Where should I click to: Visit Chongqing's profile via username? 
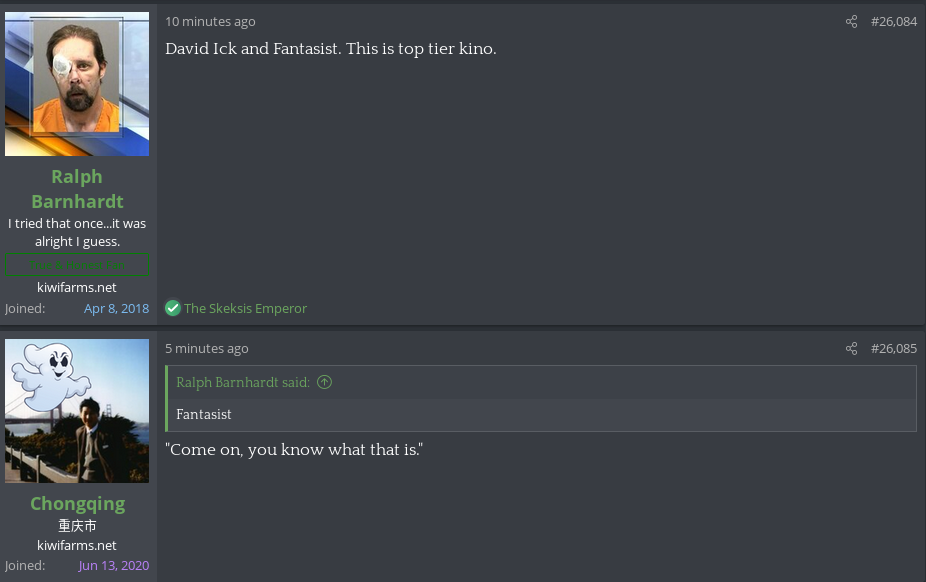pos(77,503)
